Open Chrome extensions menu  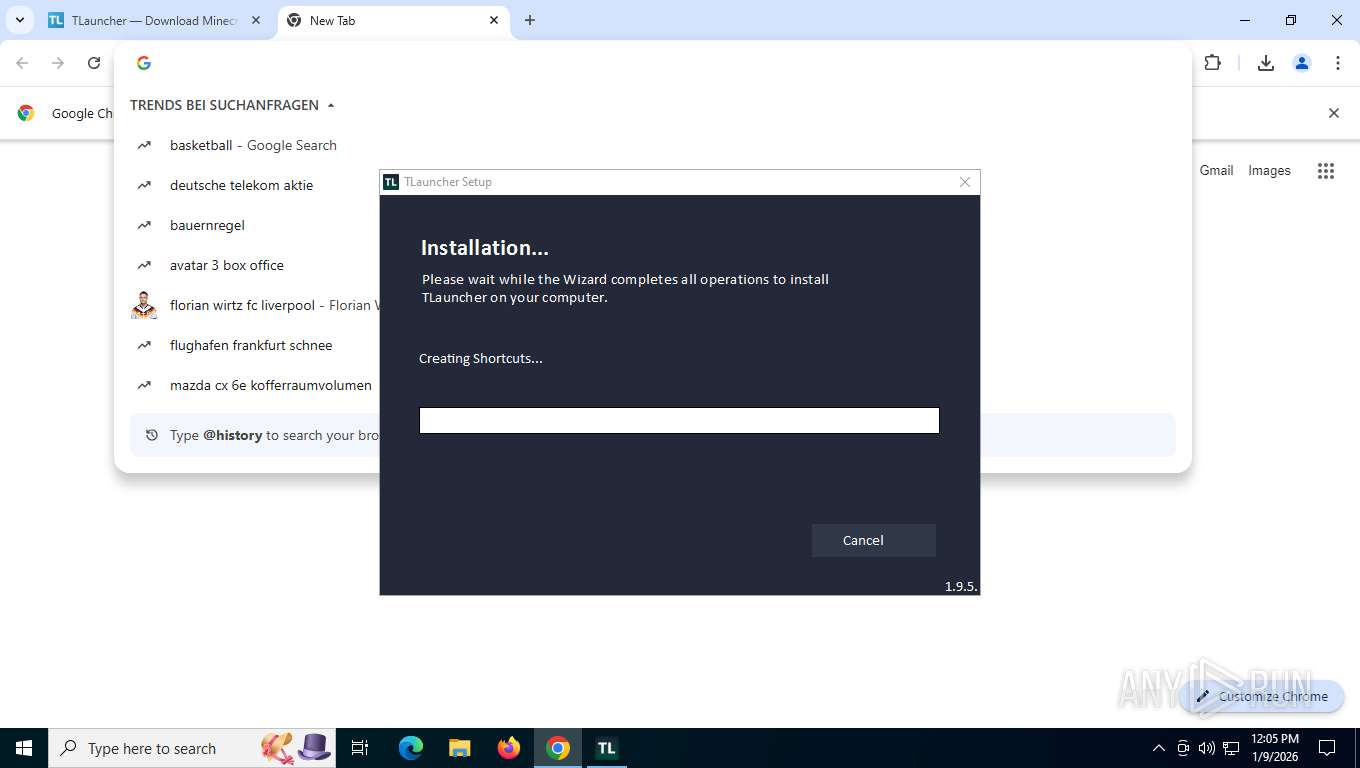(x=1213, y=63)
